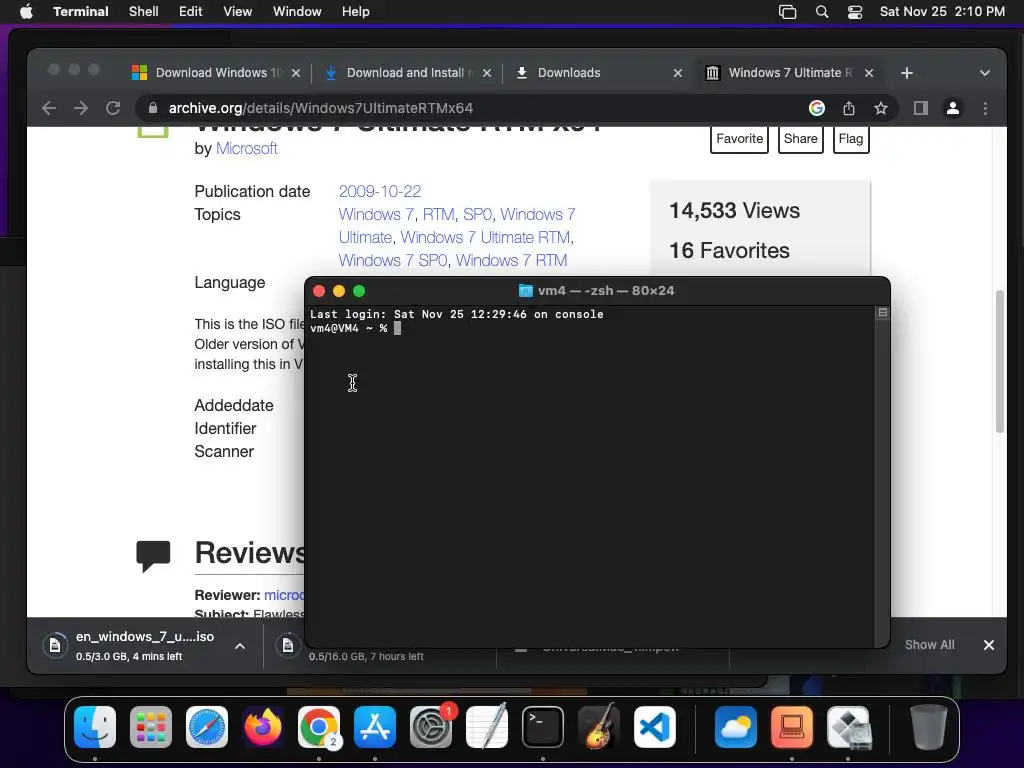Open Spotlight search in menu bar

click(x=822, y=12)
